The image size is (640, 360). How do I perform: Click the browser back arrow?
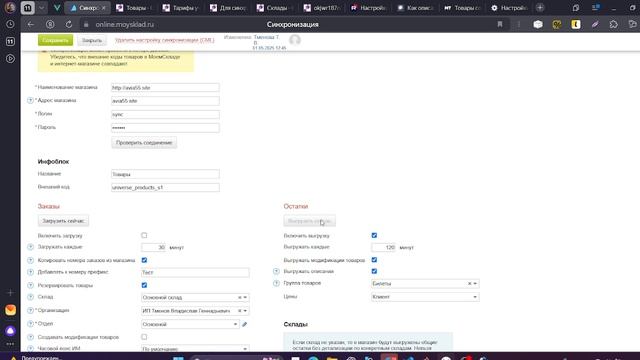[31, 24]
